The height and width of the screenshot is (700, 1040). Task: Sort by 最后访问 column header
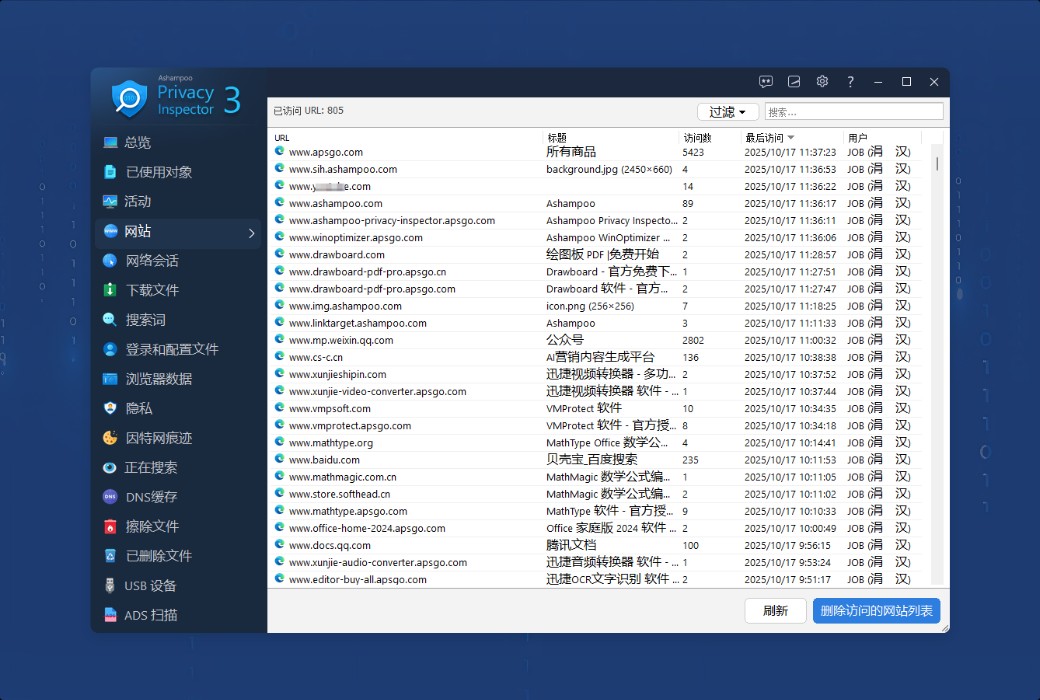point(768,137)
